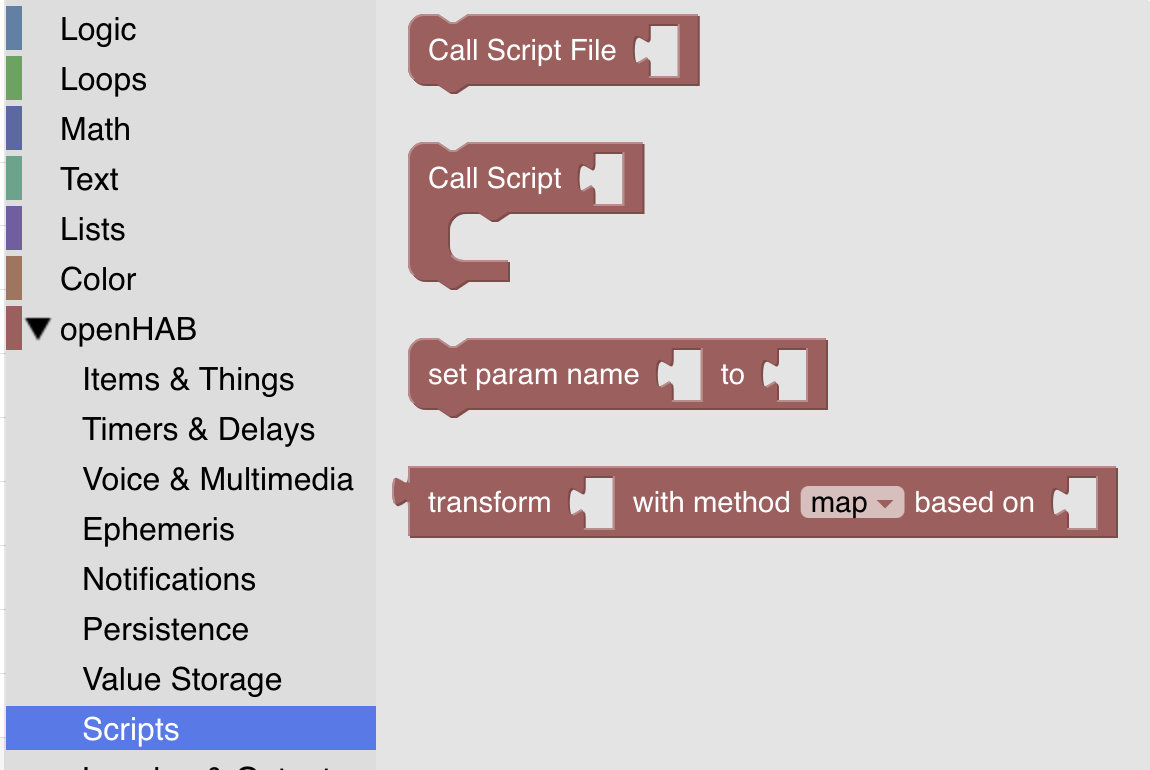Open the Items & Things category
Image resolution: width=1150 pixels, height=770 pixels.
click(x=188, y=379)
